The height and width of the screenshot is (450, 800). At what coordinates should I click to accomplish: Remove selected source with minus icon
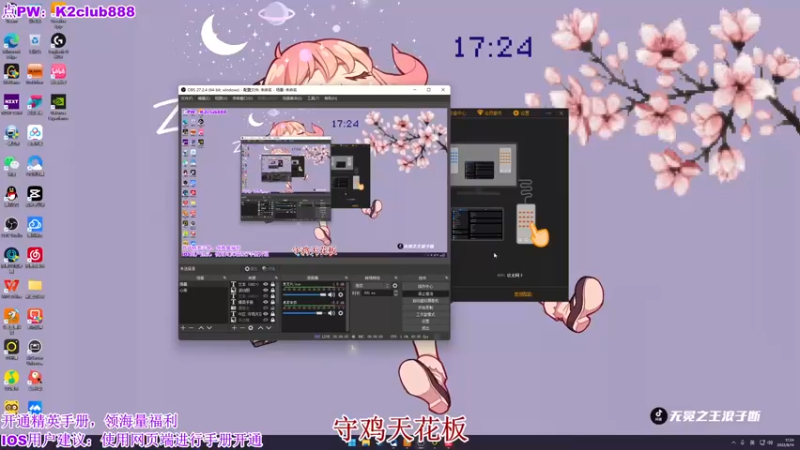pos(242,328)
